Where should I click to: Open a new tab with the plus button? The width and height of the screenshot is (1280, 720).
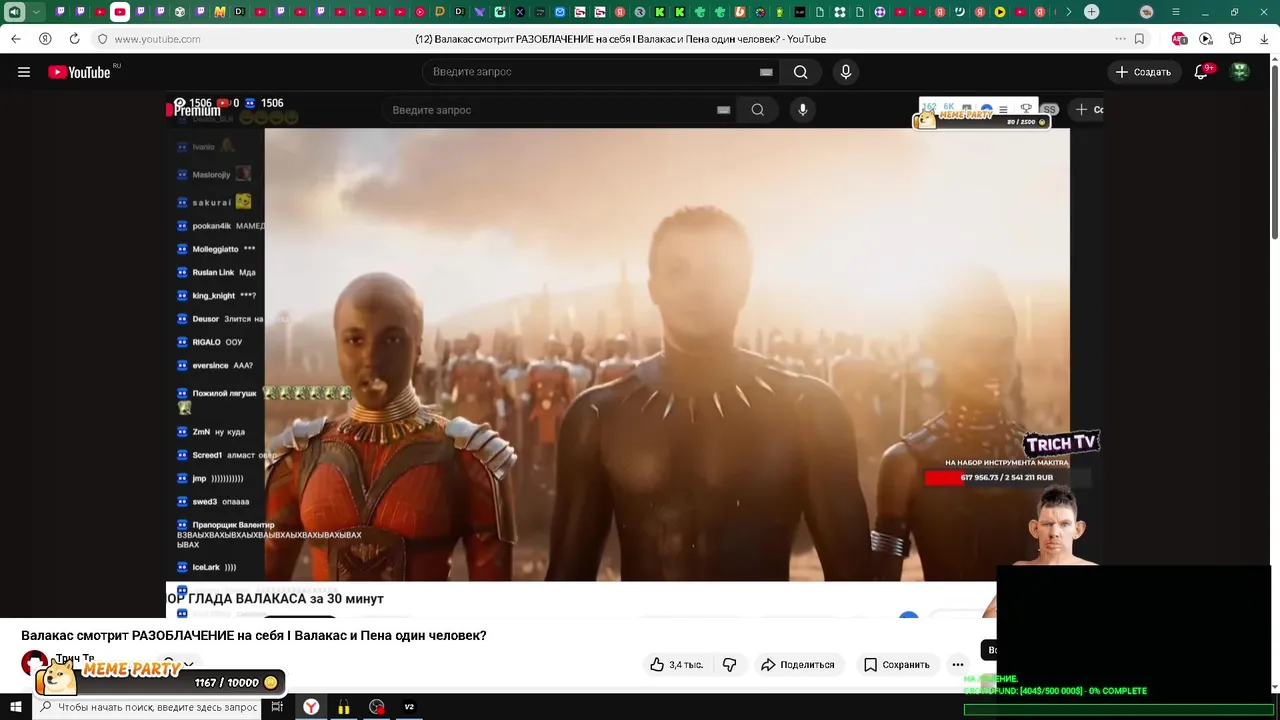[x=1091, y=12]
